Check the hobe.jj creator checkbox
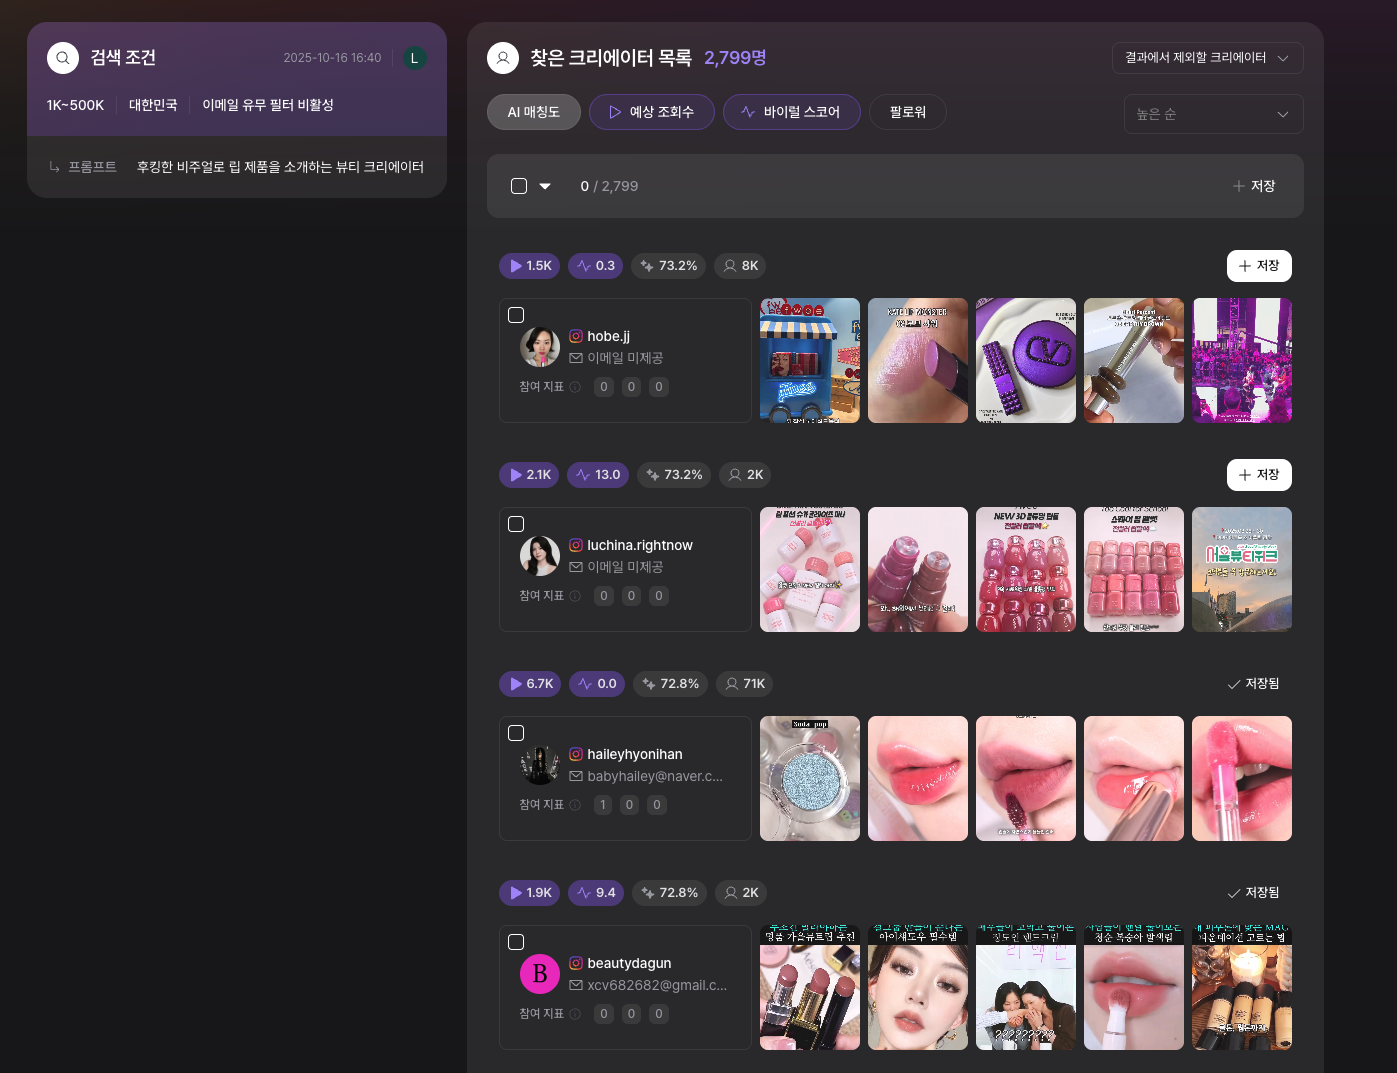Screen dimensions: 1397x1073 [516, 315]
